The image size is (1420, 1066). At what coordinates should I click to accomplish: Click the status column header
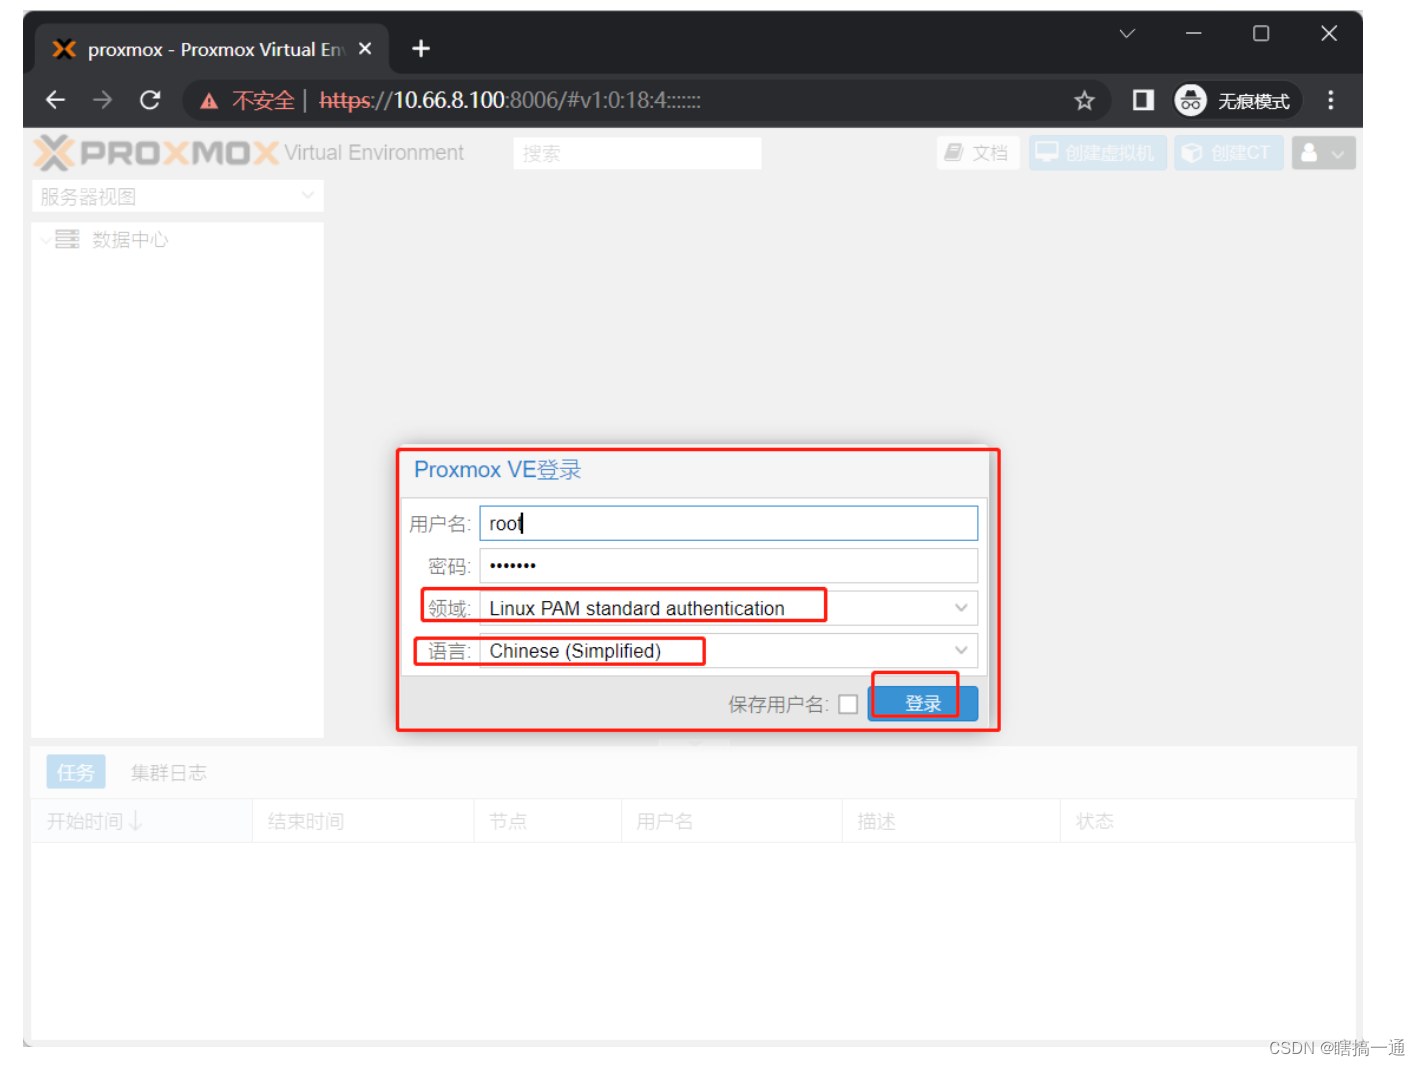[x=1207, y=821]
